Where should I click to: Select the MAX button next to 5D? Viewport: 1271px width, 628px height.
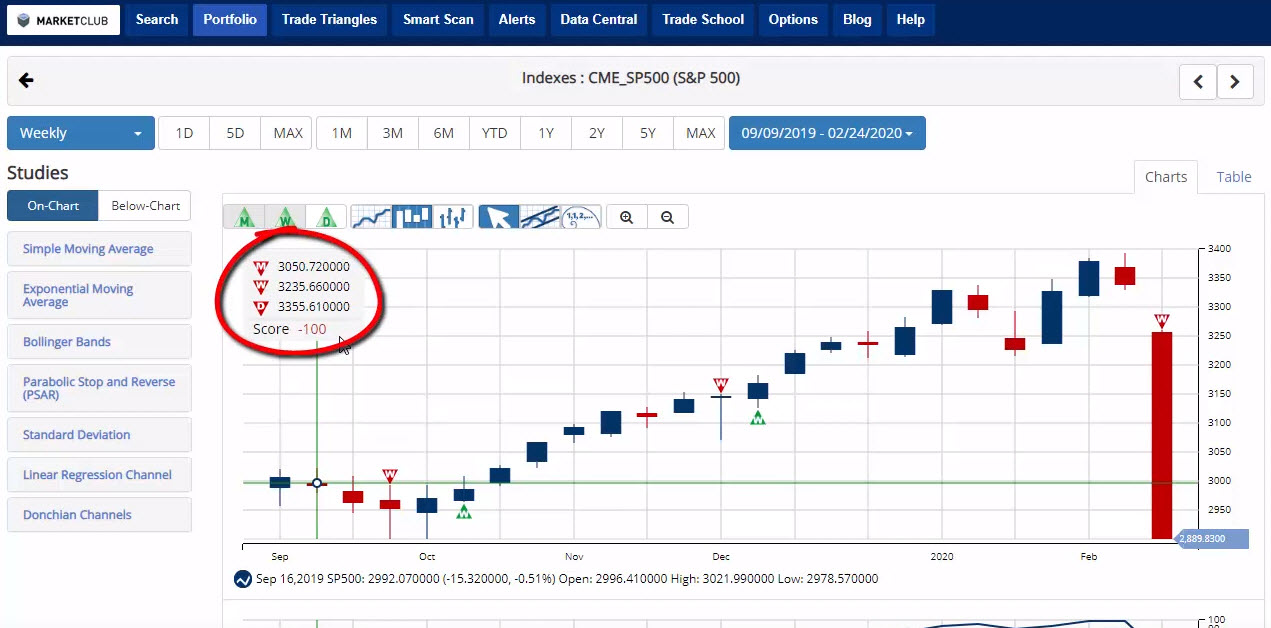(287, 133)
